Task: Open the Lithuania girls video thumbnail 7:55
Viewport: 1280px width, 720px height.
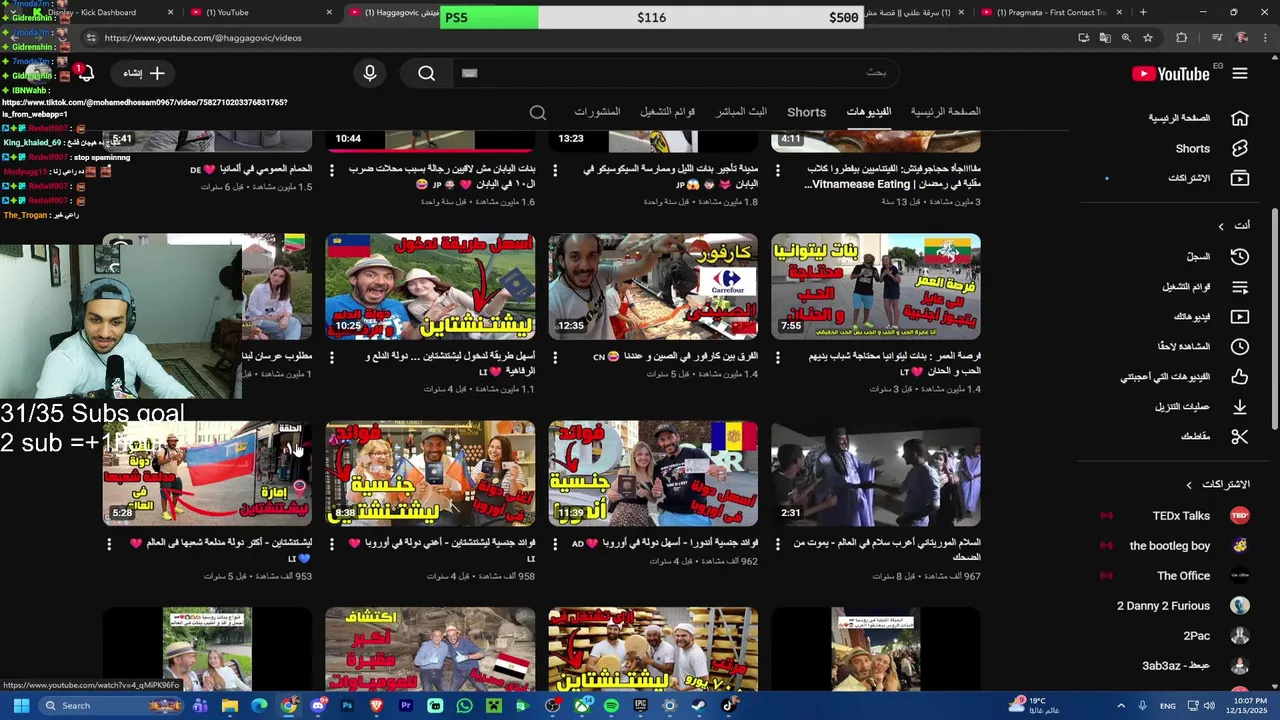Action: 876,287
